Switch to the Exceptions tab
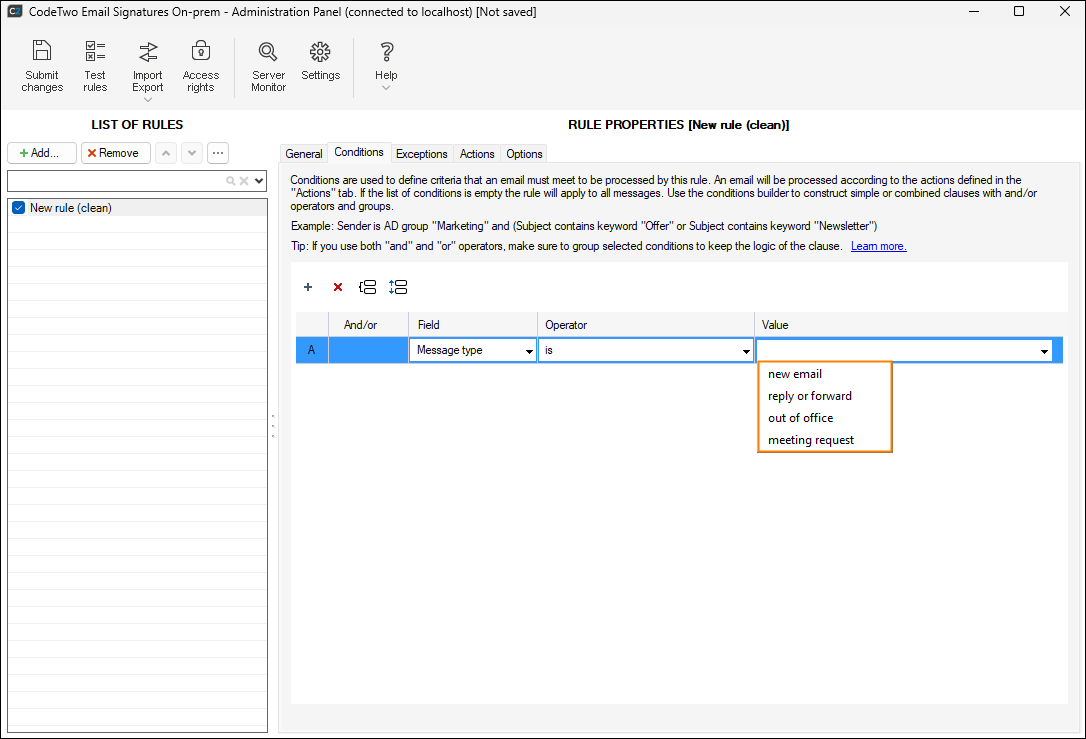Image resolution: width=1086 pixels, height=739 pixels. tap(421, 154)
